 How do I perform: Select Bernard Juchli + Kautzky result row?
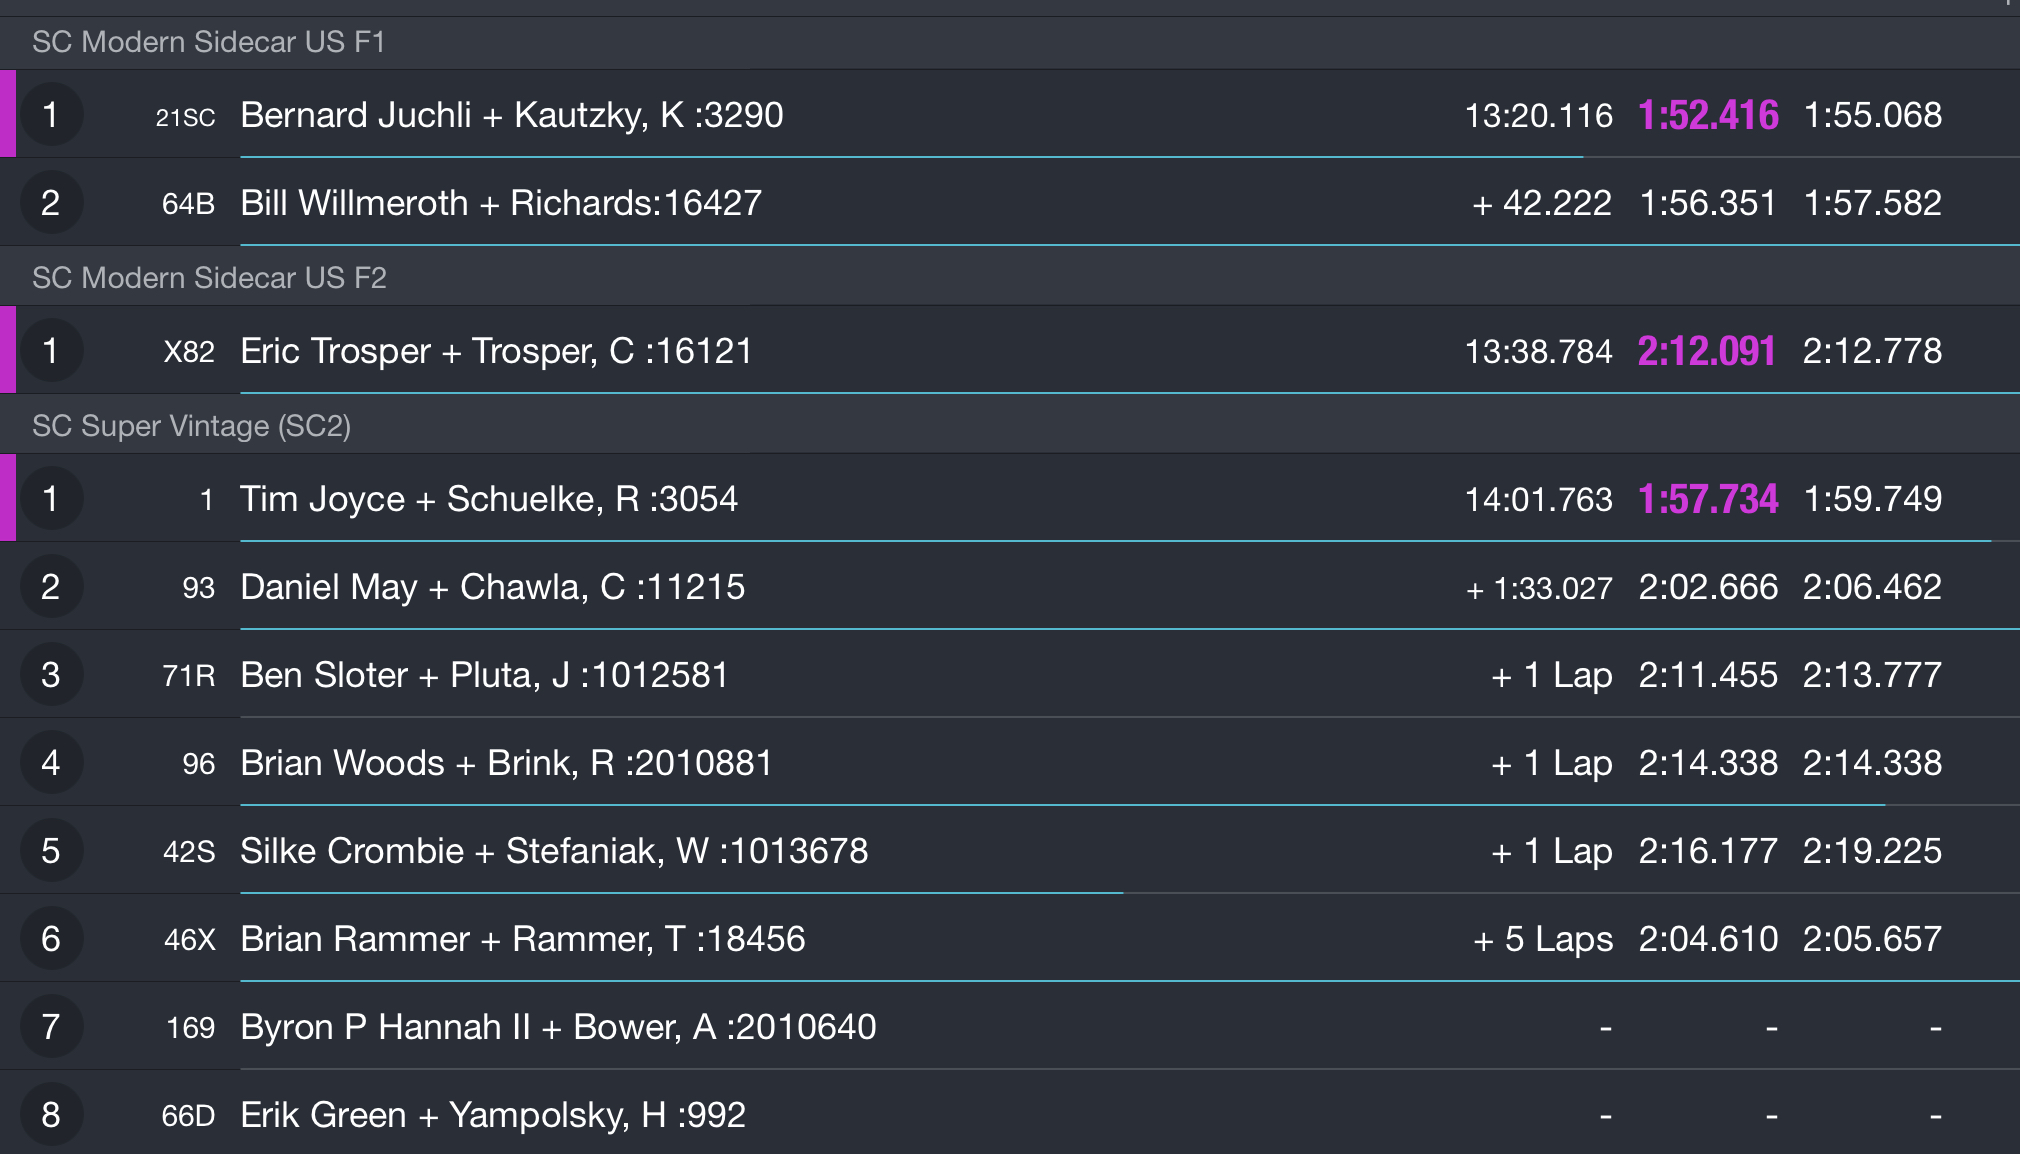click(x=1010, y=114)
